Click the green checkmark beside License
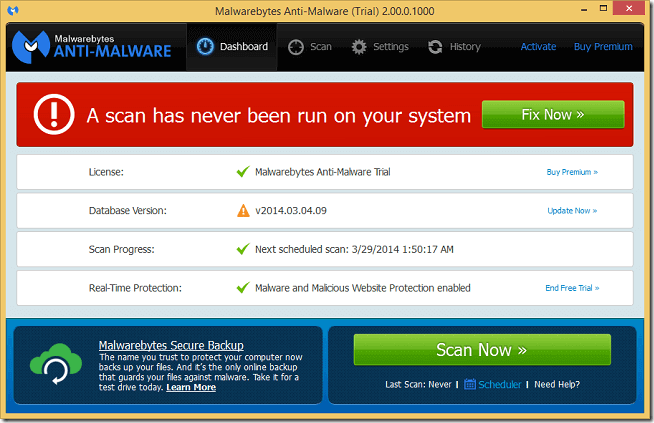Viewport: 654px width, 423px height. [243, 171]
